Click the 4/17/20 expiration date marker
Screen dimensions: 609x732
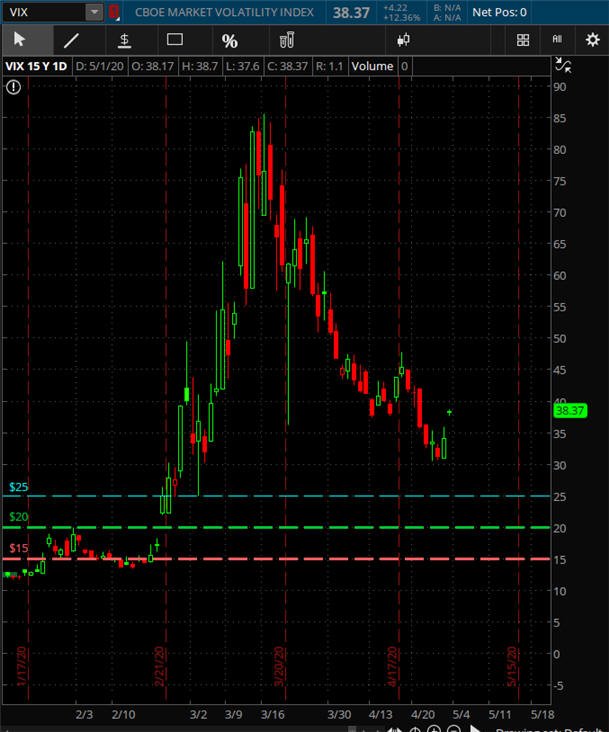pyautogui.click(x=392, y=666)
